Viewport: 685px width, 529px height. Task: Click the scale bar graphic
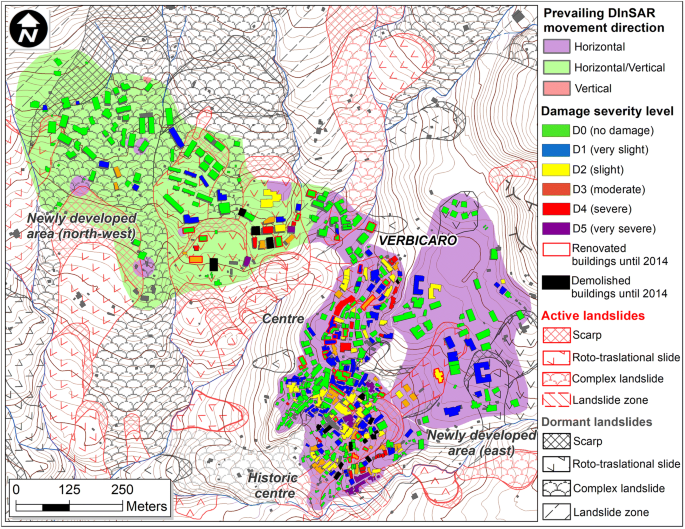coord(69,507)
